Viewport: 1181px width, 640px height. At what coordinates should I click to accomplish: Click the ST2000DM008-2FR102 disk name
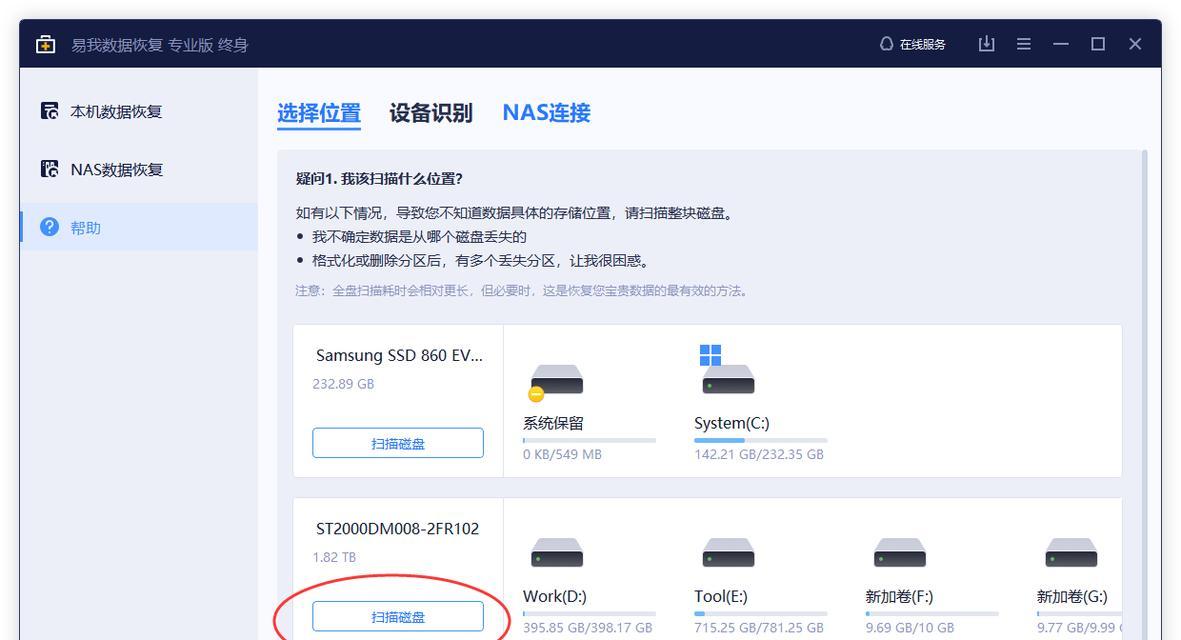pos(398,529)
